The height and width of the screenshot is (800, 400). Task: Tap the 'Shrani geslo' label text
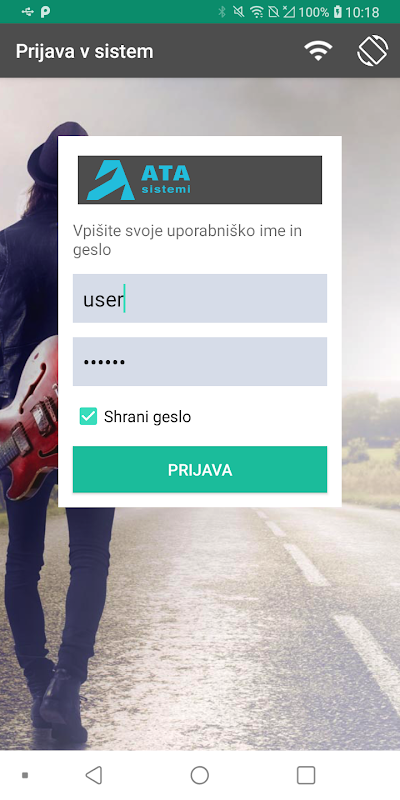147,417
